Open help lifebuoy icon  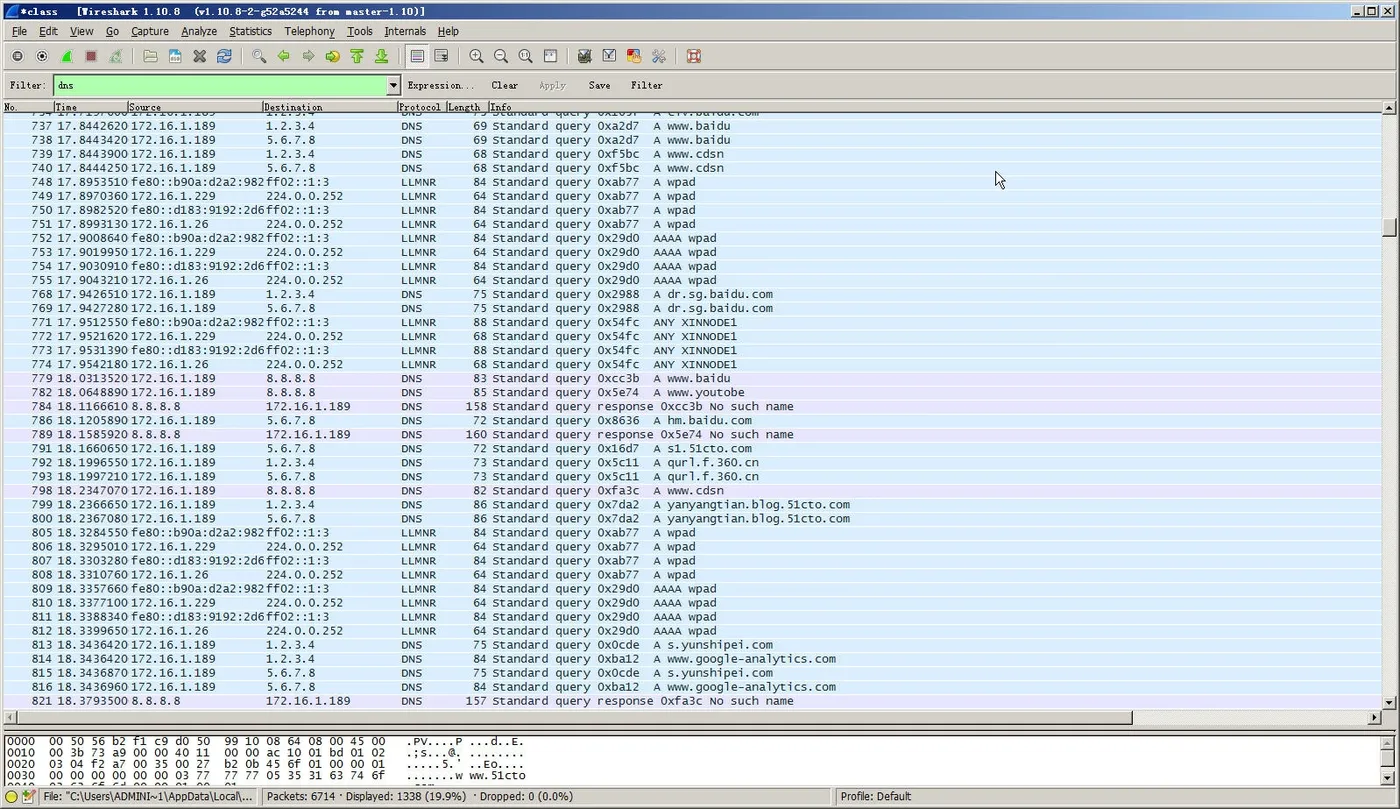(694, 57)
